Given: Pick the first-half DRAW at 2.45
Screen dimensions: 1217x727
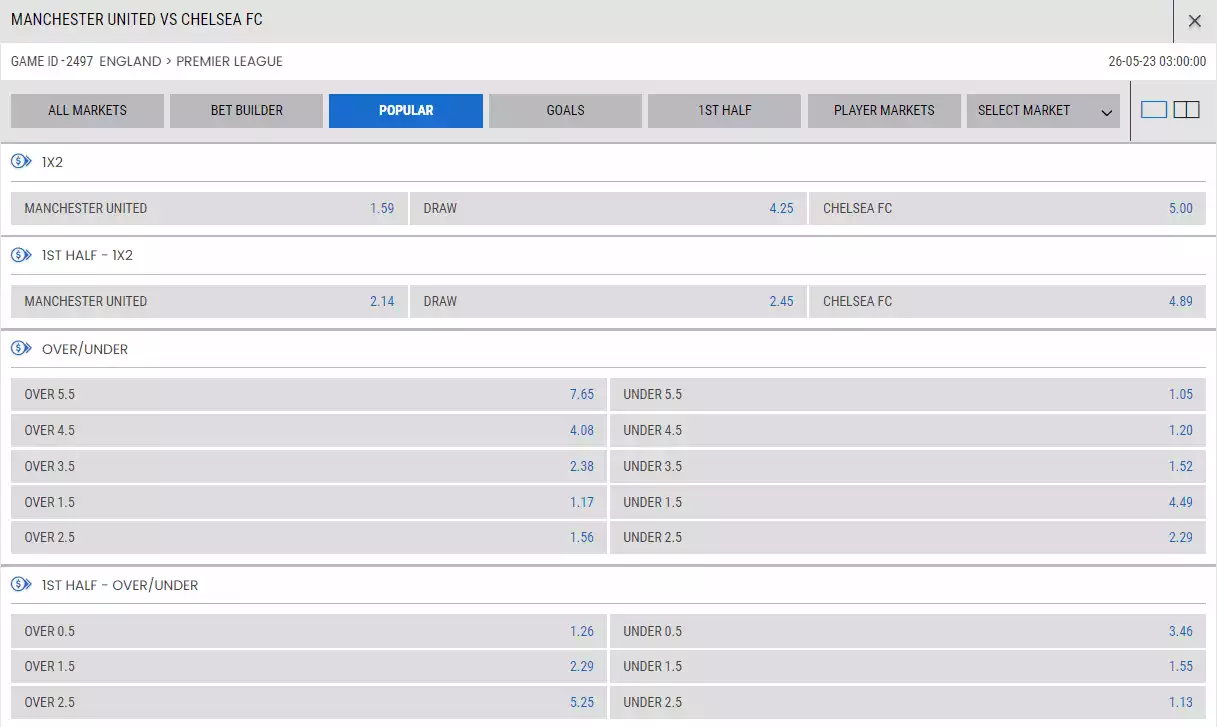Looking at the screenshot, I should point(608,302).
